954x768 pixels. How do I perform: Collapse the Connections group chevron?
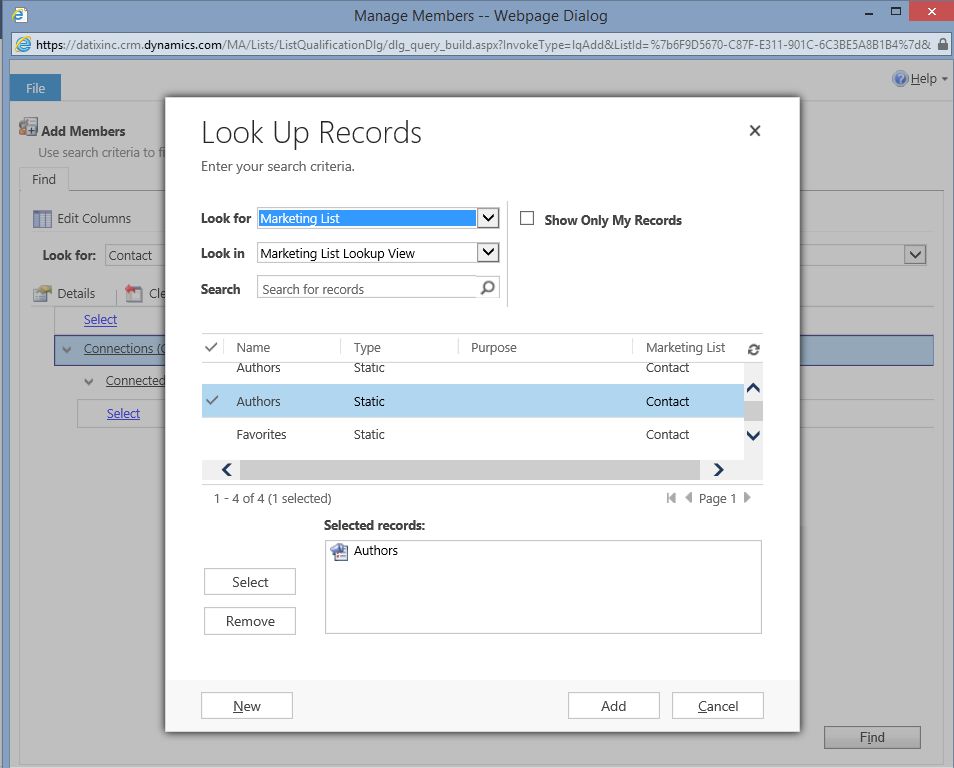tap(67, 349)
